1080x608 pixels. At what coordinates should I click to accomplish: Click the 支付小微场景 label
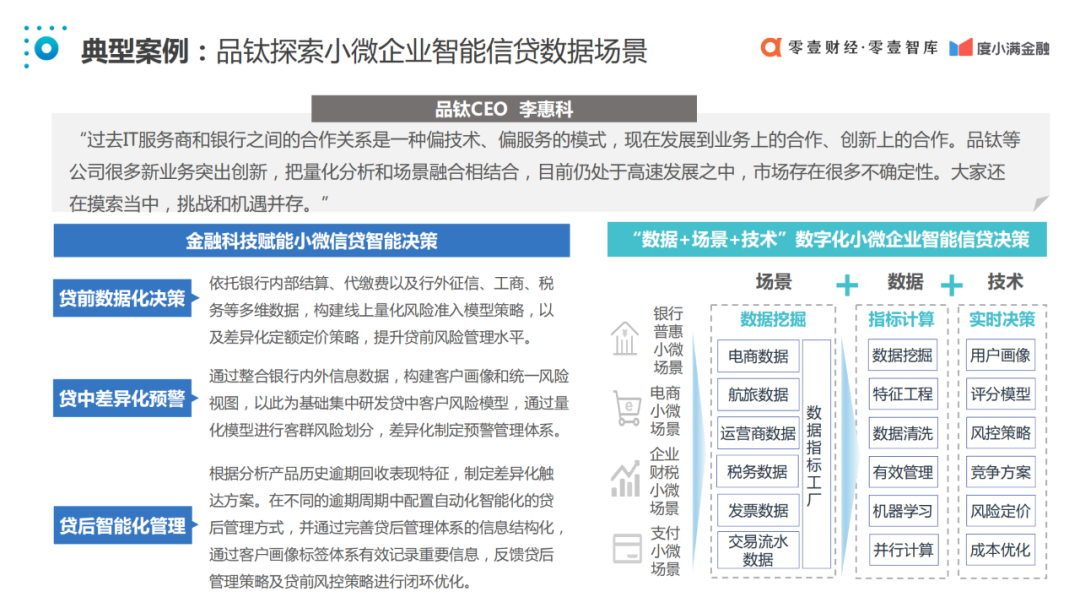pos(665,551)
